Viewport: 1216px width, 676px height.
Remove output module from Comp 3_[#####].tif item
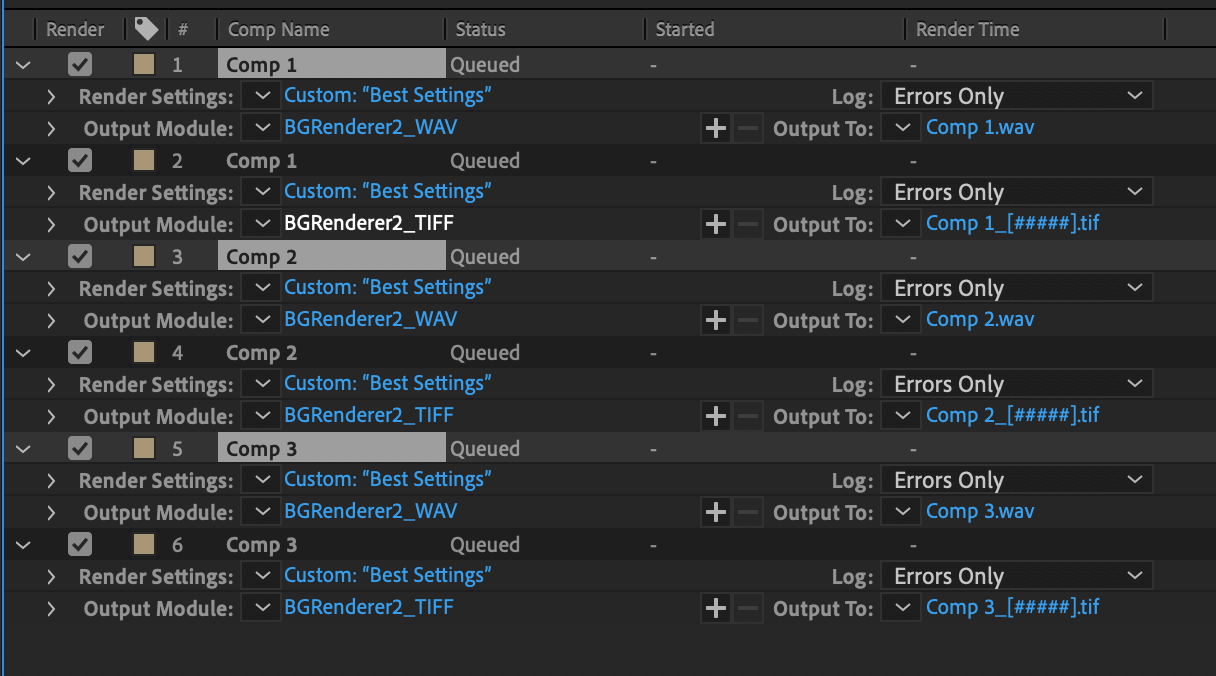(x=747, y=608)
